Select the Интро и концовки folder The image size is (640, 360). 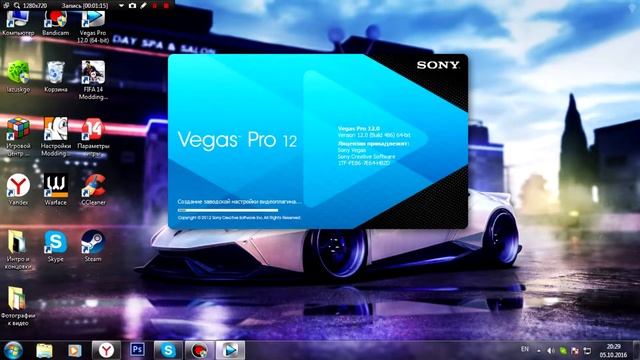tap(18, 250)
